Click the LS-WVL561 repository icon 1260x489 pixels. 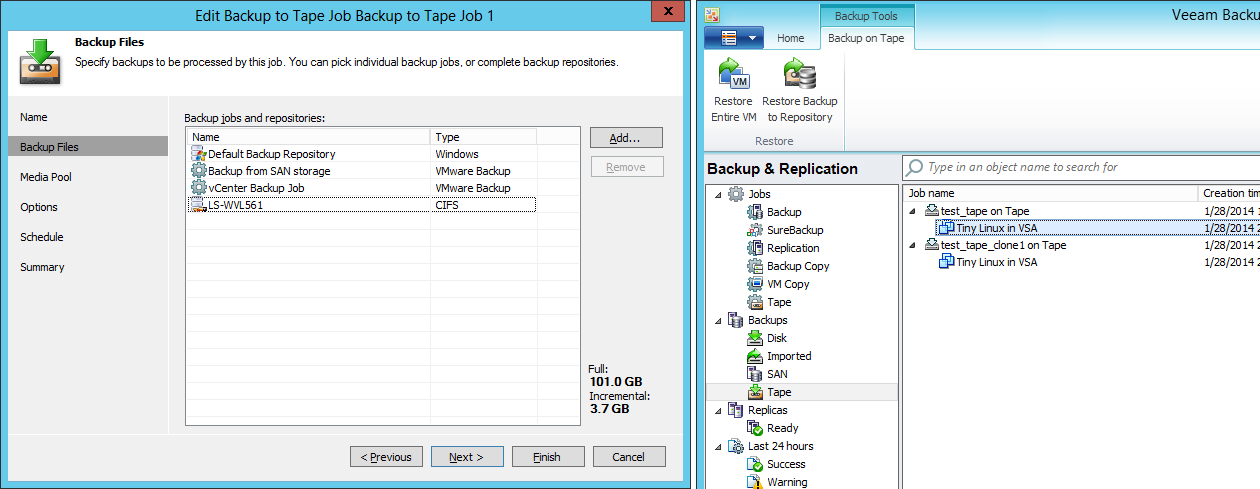[199, 205]
